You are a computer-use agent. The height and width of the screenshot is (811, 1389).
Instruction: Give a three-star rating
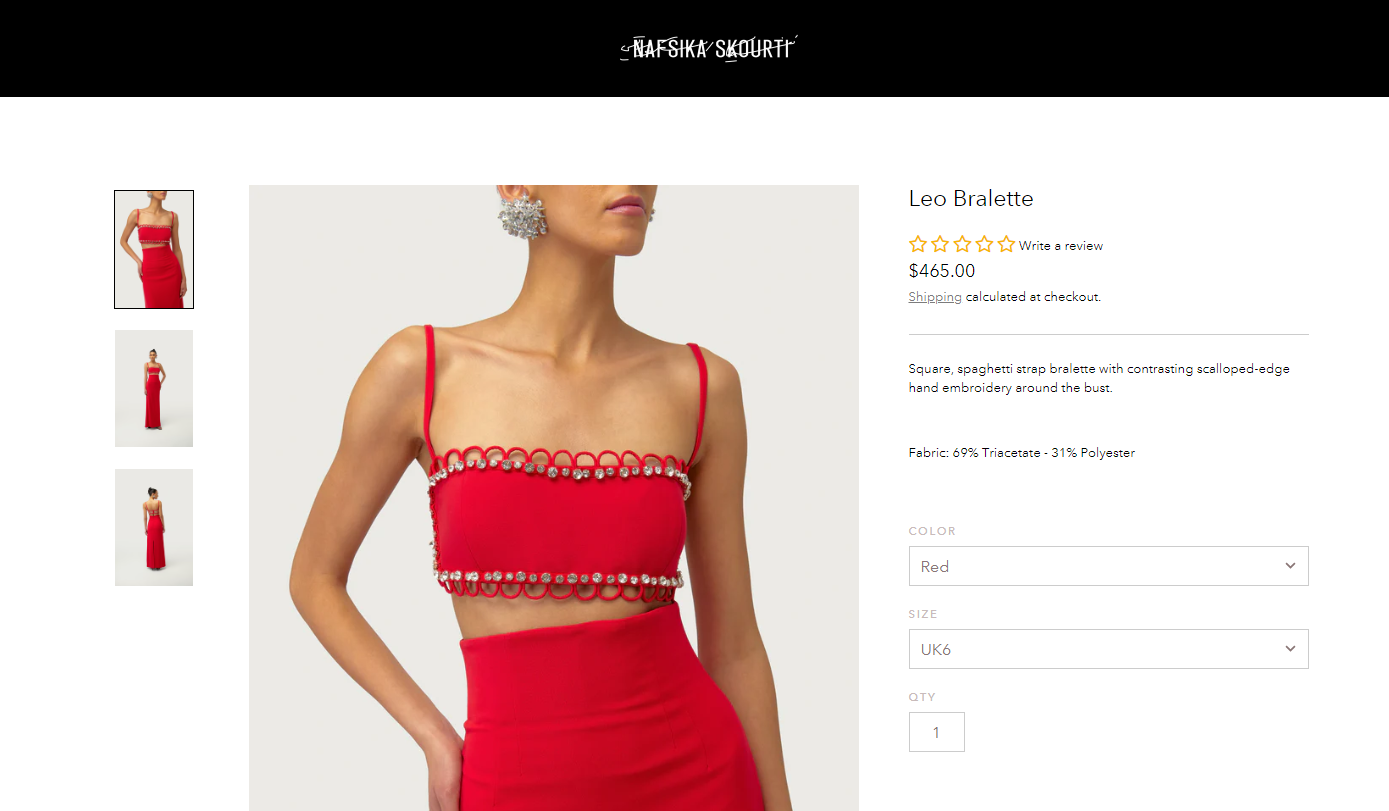pyautogui.click(x=962, y=244)
